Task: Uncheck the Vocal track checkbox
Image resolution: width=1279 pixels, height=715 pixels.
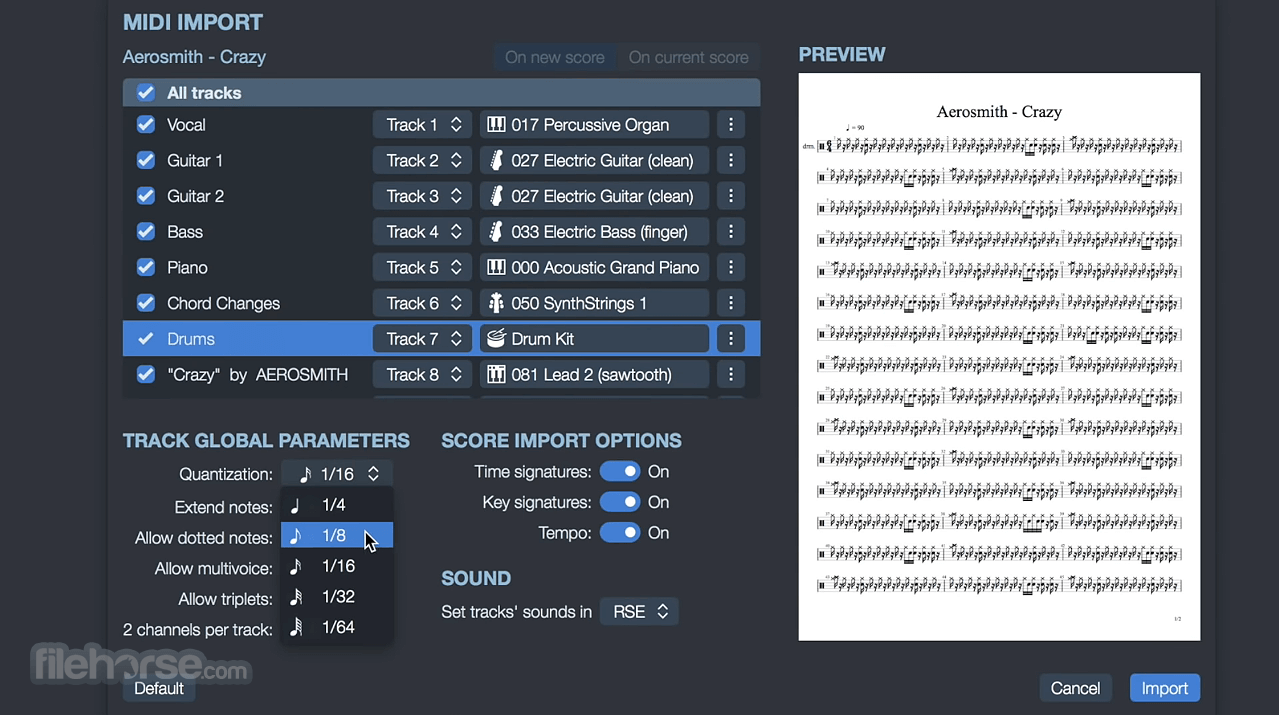Action: point(146,125)
